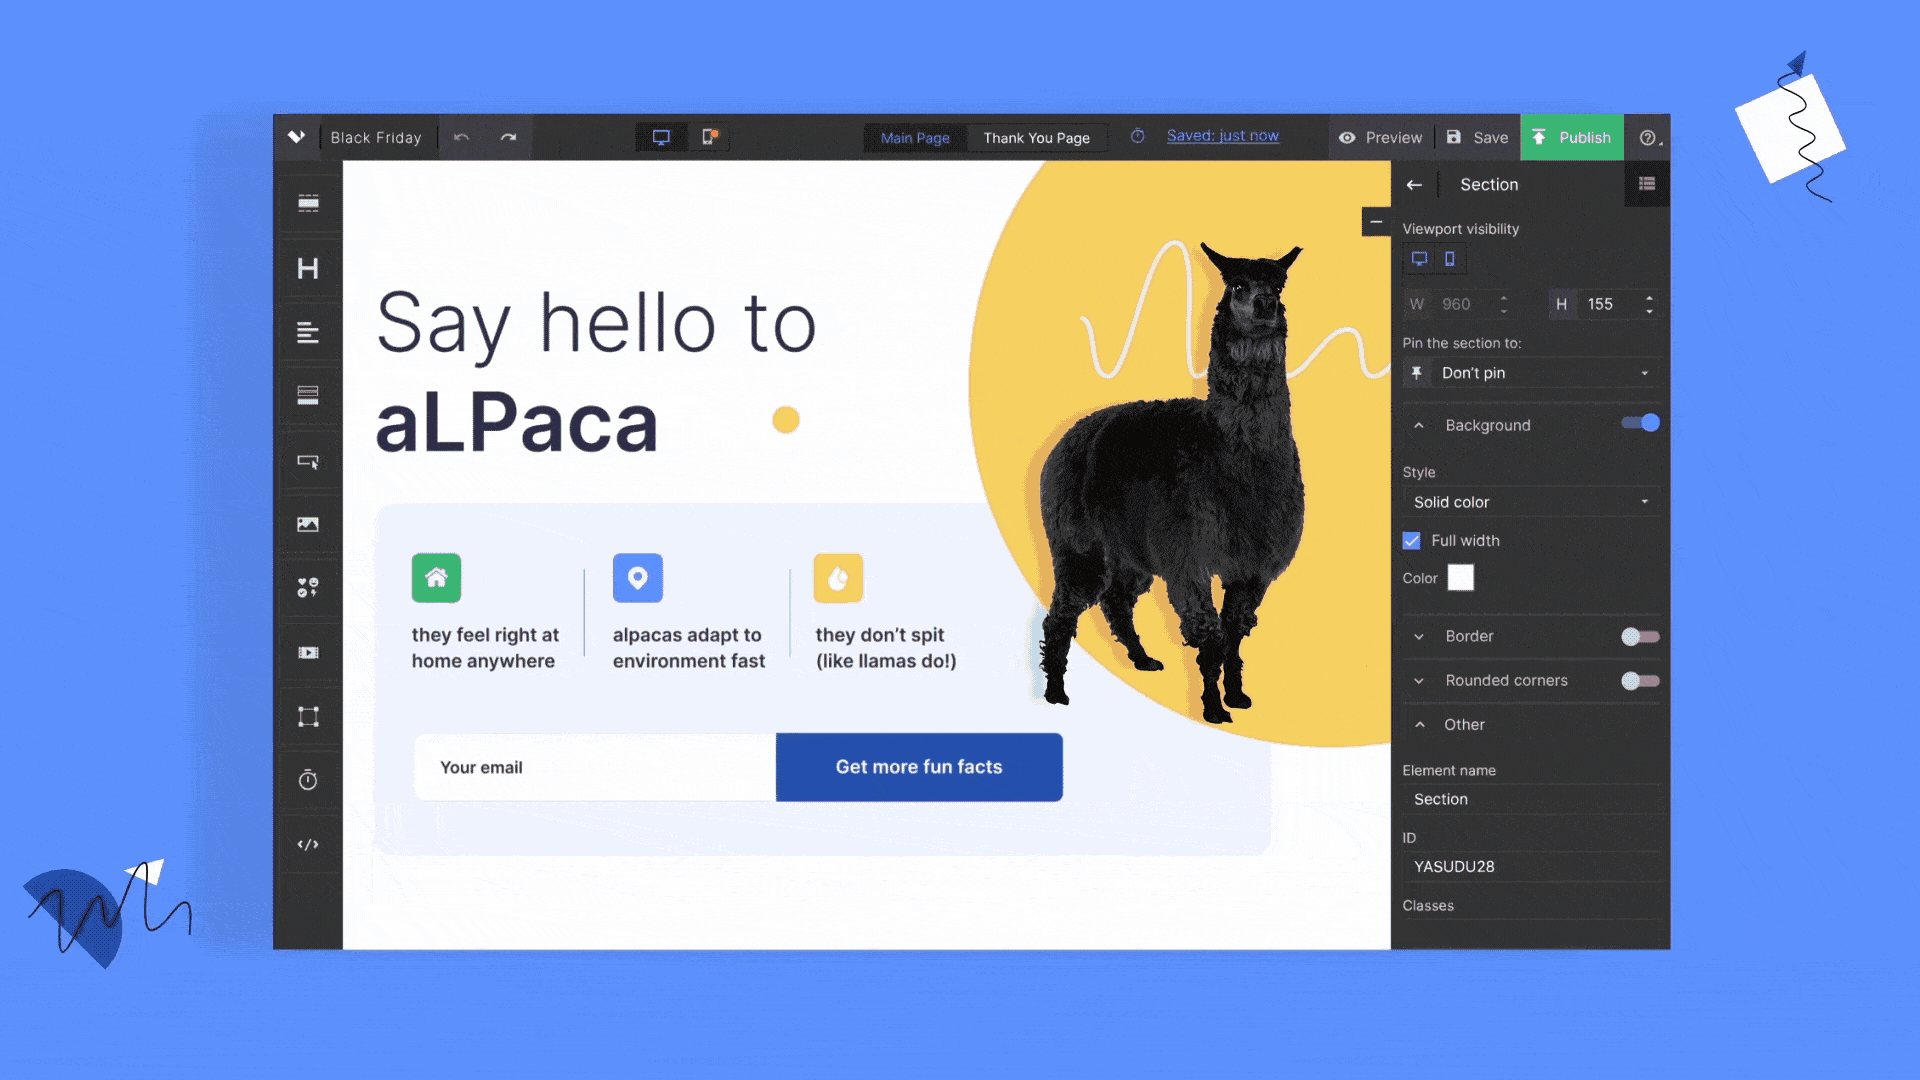The image size is (1920, 1080).
Task: Collapse the right panel with minus button
Action: coord(1376,222)
